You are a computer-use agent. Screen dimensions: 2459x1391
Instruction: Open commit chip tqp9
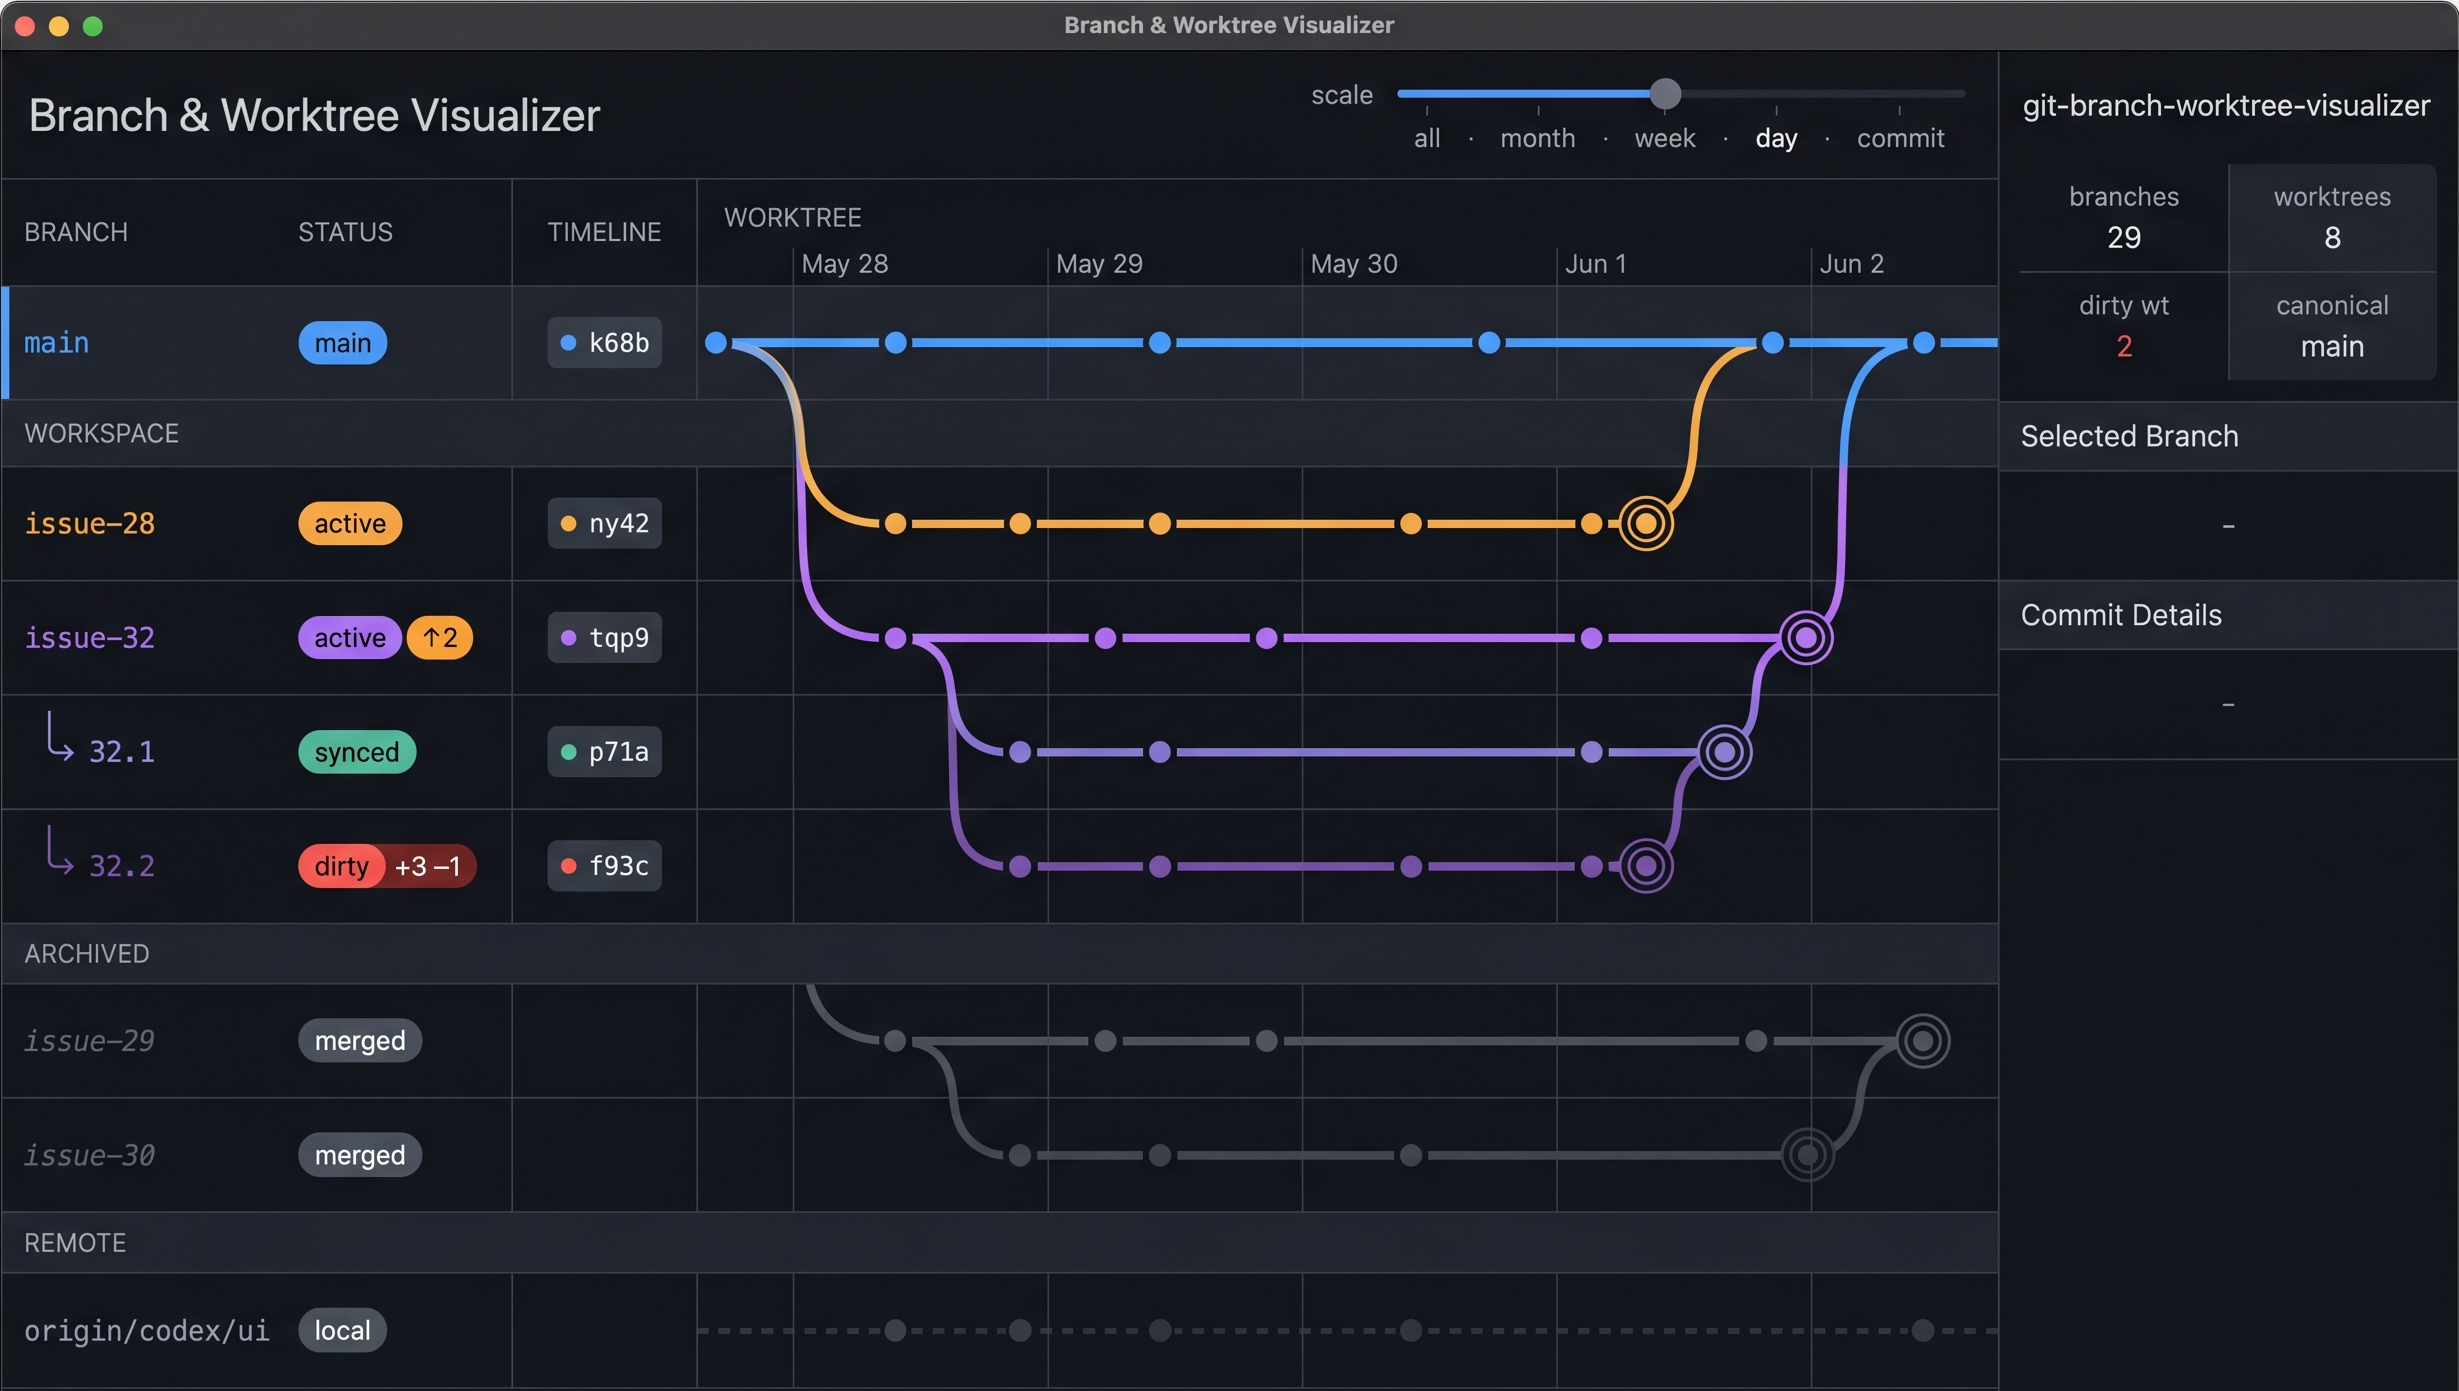(604, 638)
